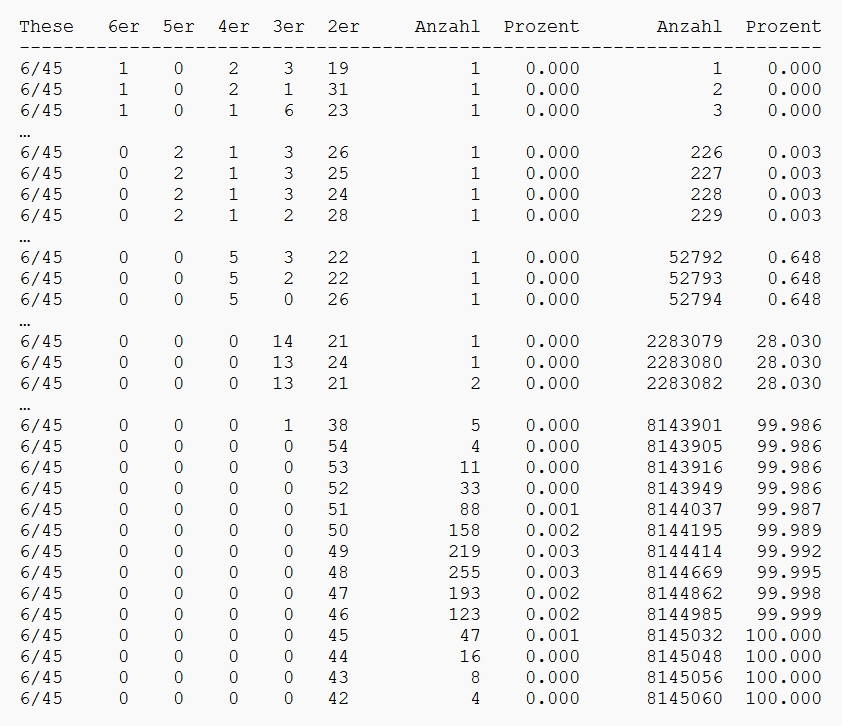Select the "5er" column header
The image size is (842, 726).
(178, 27)
